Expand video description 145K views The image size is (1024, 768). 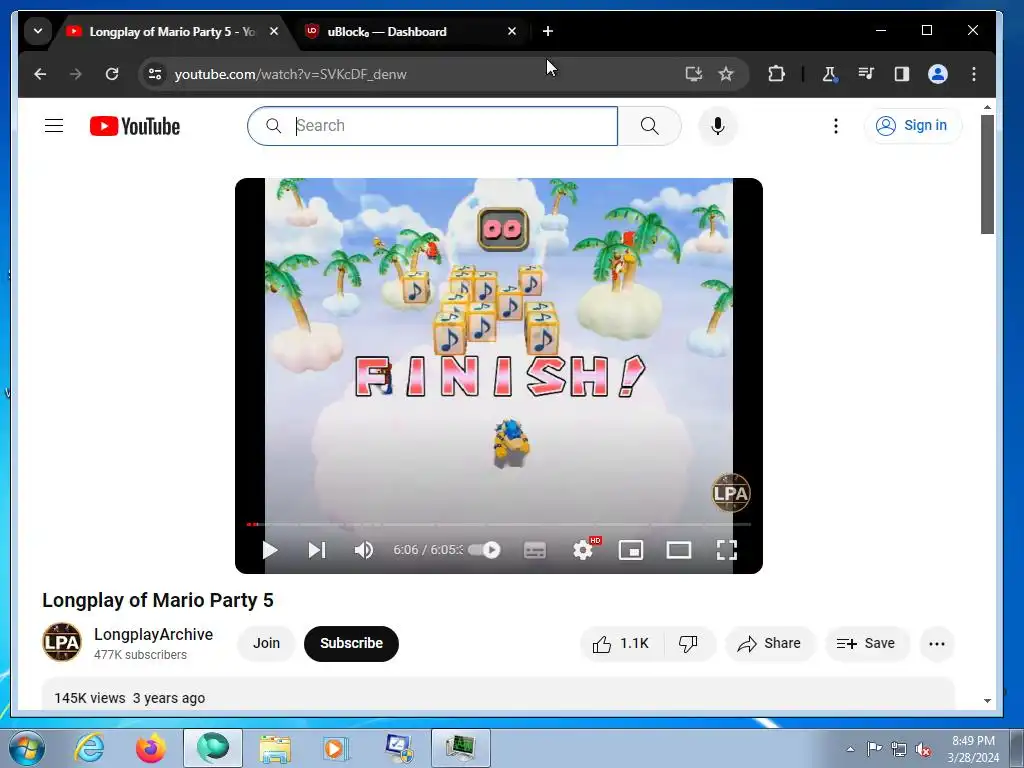(x=498, y=694)
